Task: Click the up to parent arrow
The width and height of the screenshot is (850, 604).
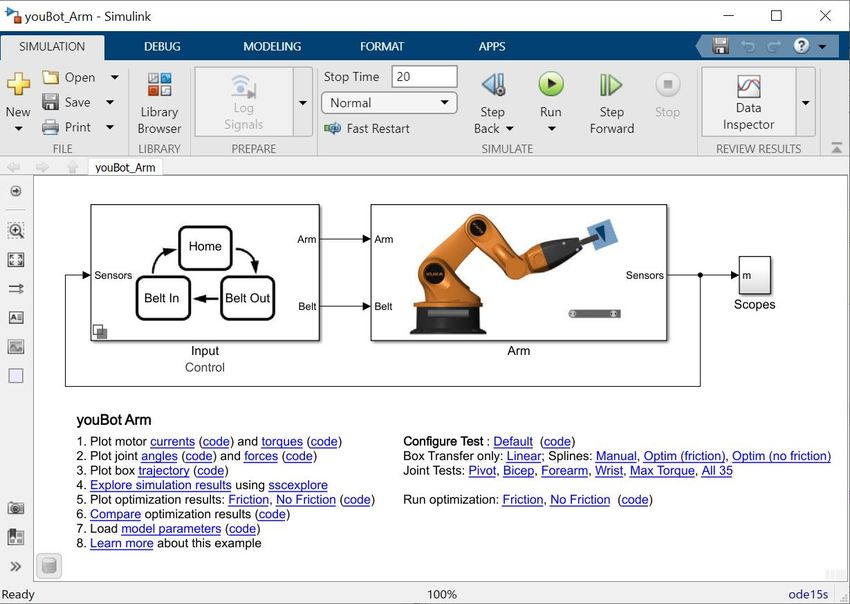Action: click(x=72, y=167)
